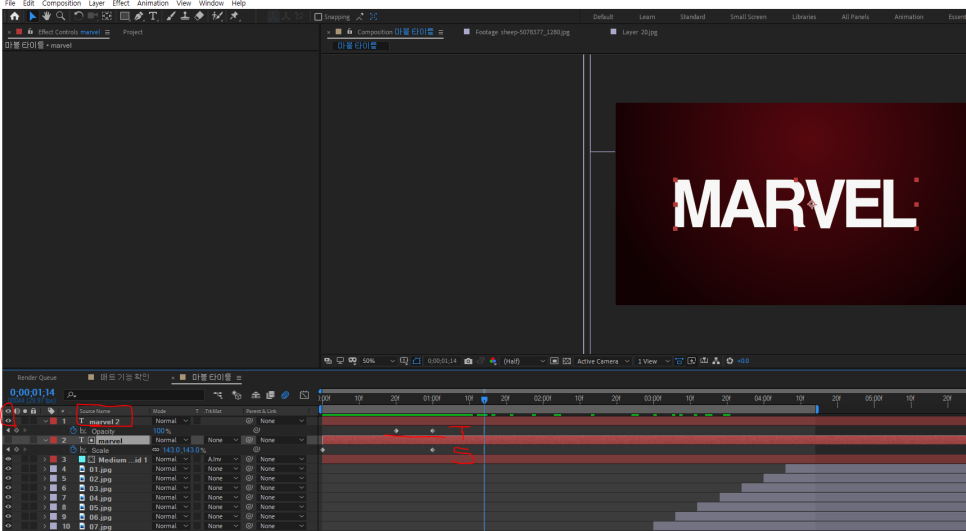Click the timeline layer search field
The width and height of the screenshot is (966, 531).
point(134,395)
